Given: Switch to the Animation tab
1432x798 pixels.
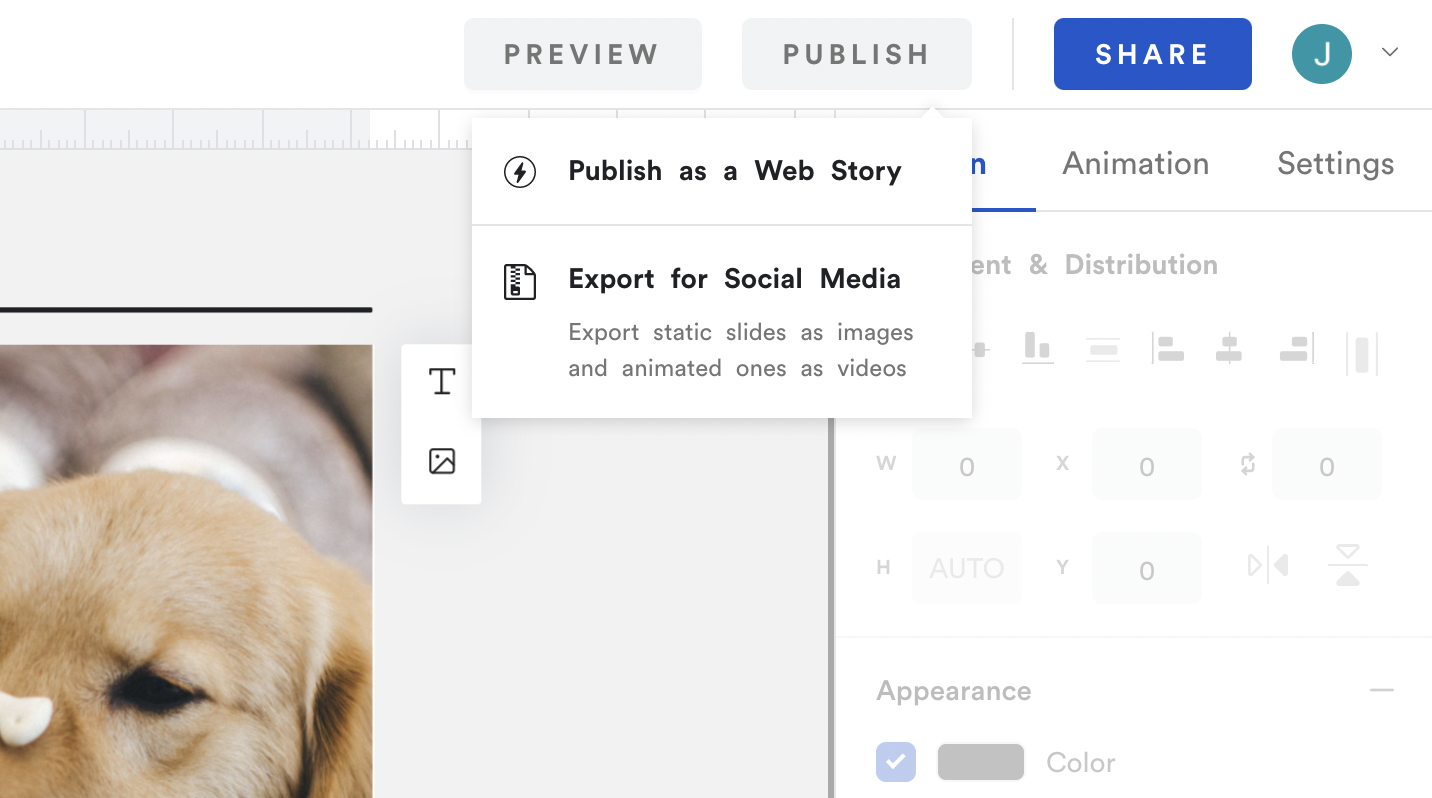Looking at the screenshot, I should click(x=1135, y=163).
